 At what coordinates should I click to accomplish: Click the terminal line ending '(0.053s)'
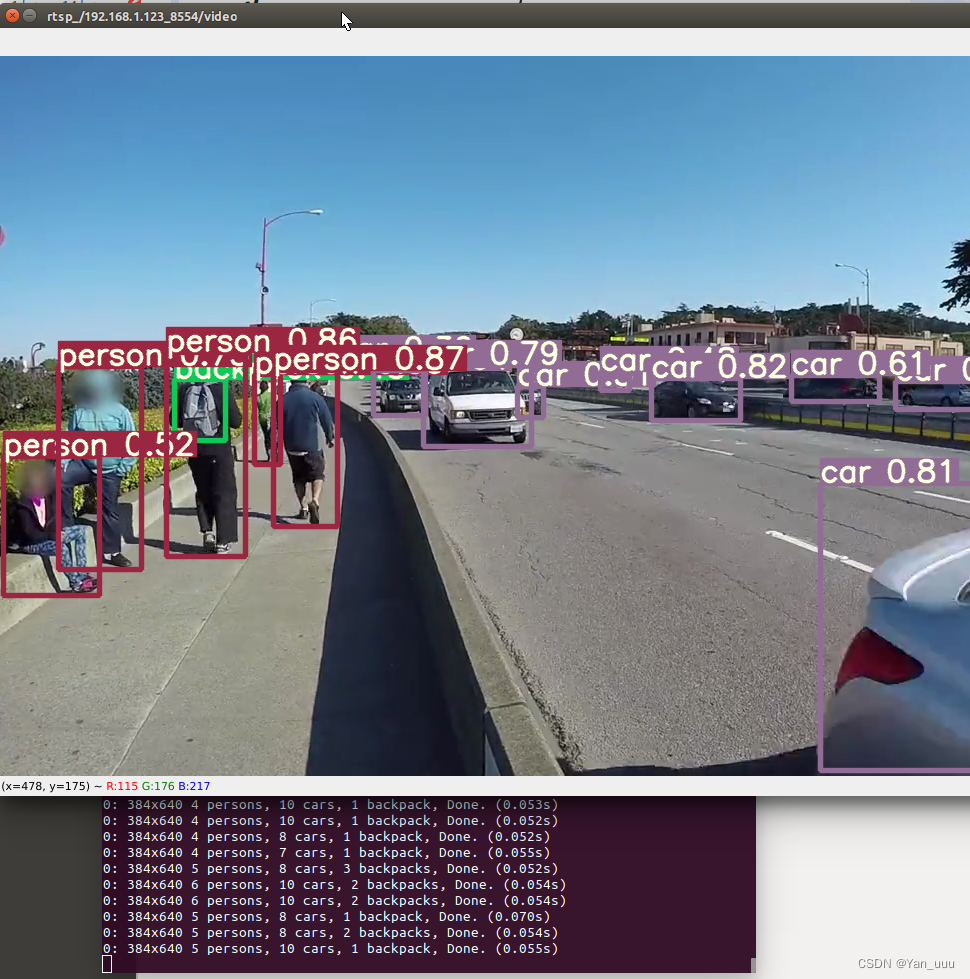pos(331,805)
